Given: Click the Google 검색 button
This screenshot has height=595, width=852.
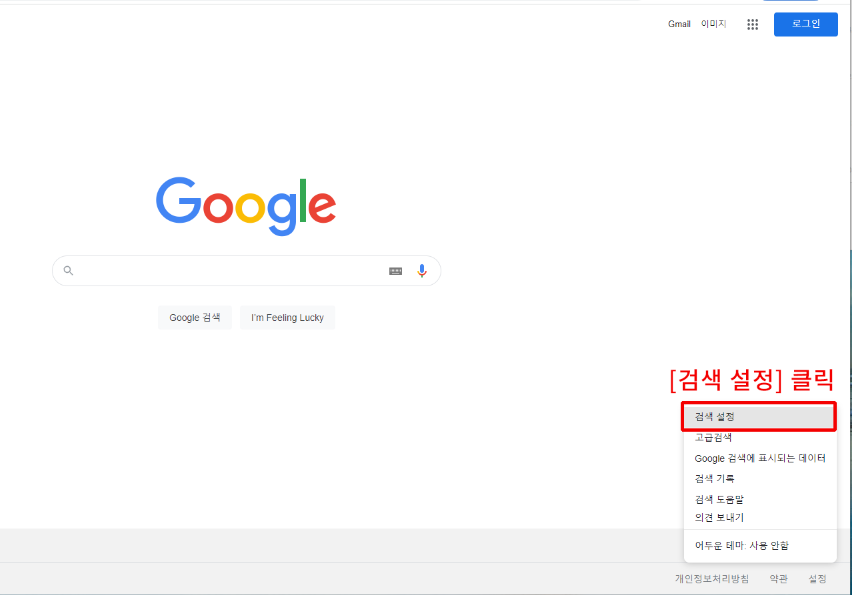Looking at the screenshot, I should click(x=195, y=317).
